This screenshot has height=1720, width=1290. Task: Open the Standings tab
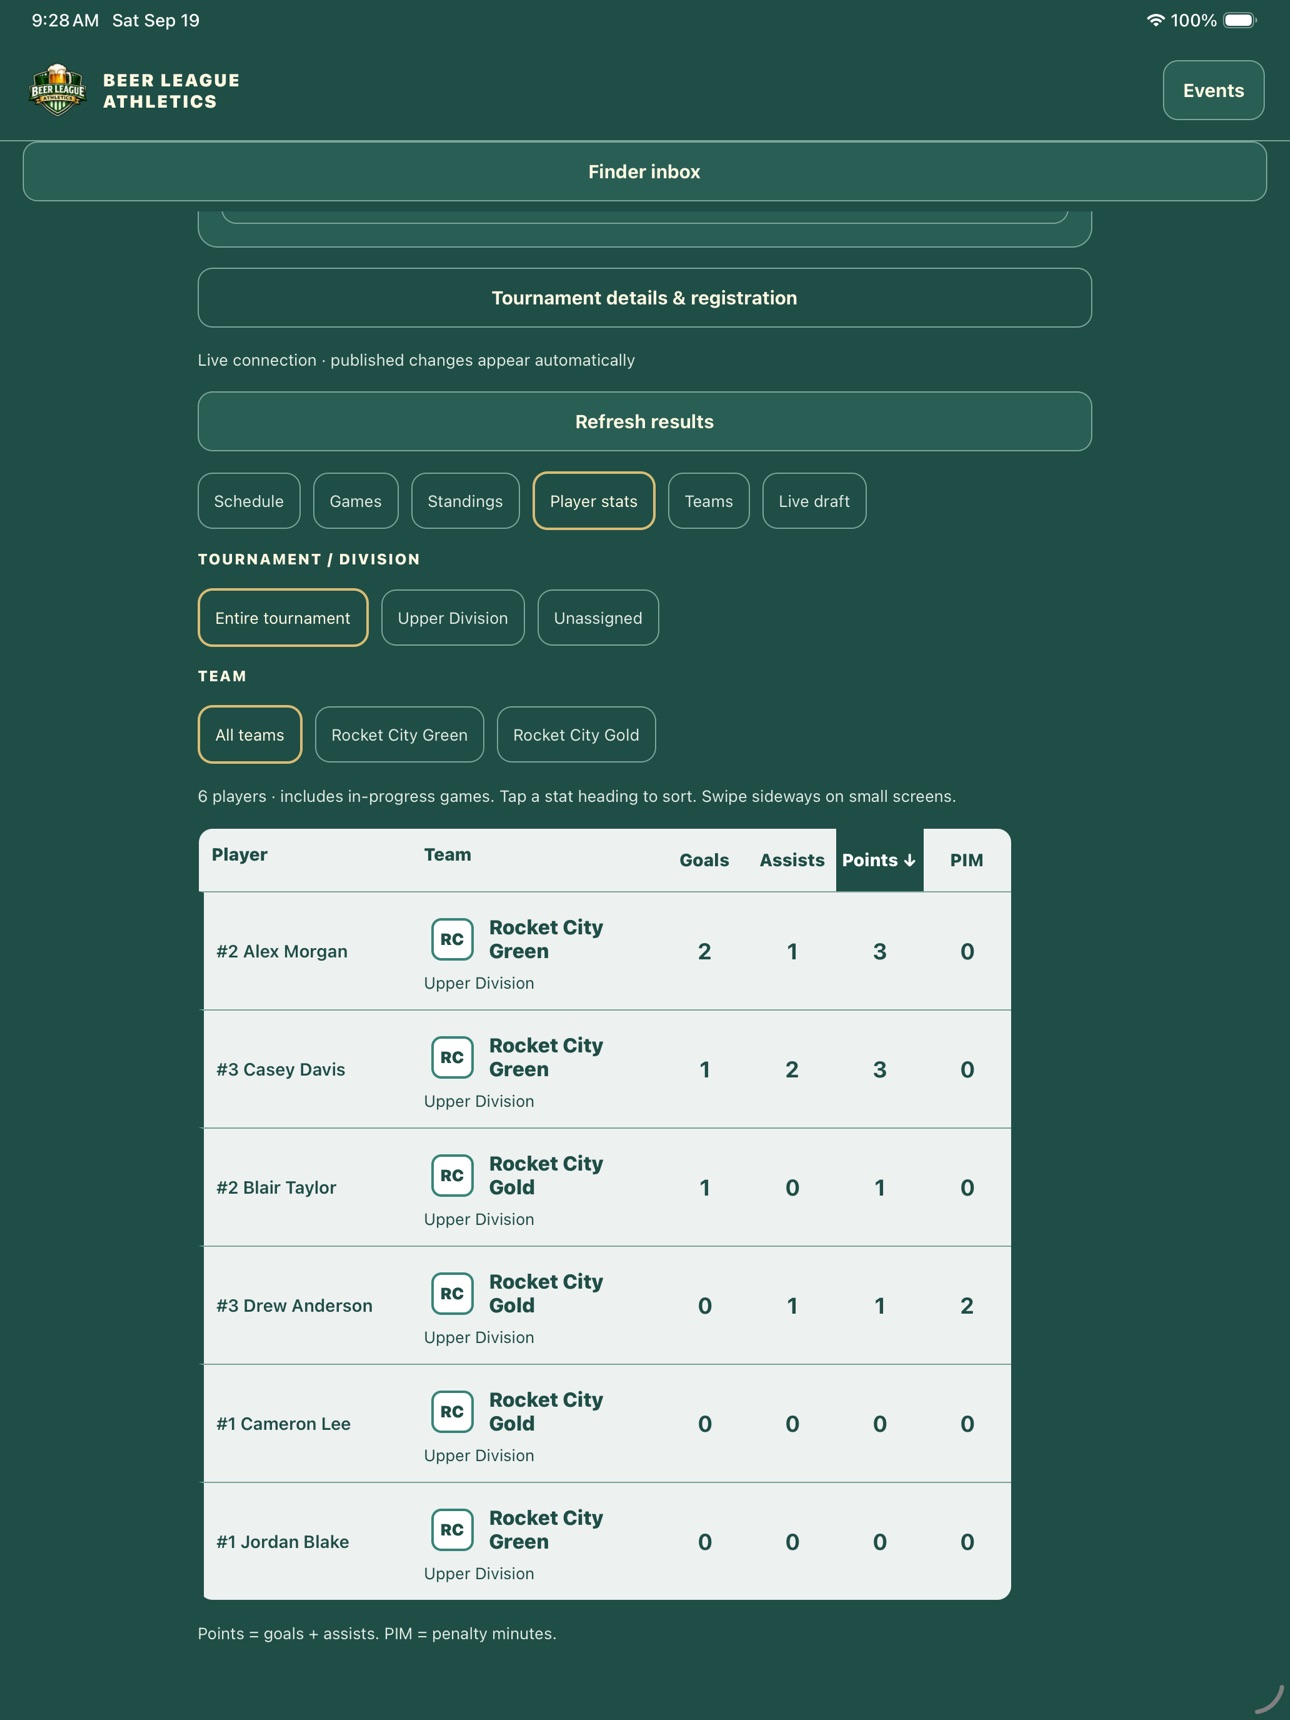coord(465,501)
